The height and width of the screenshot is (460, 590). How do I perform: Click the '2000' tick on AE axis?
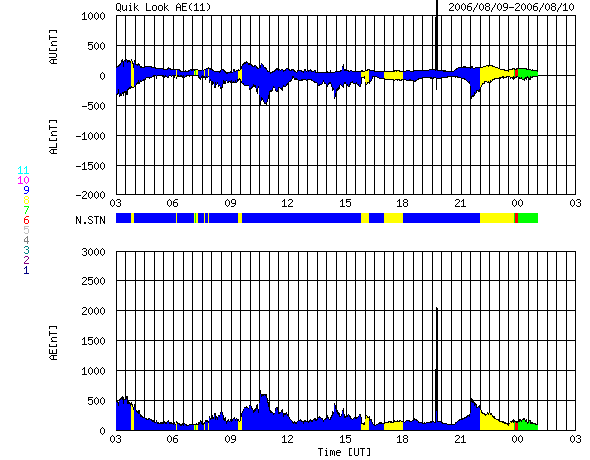93,311
